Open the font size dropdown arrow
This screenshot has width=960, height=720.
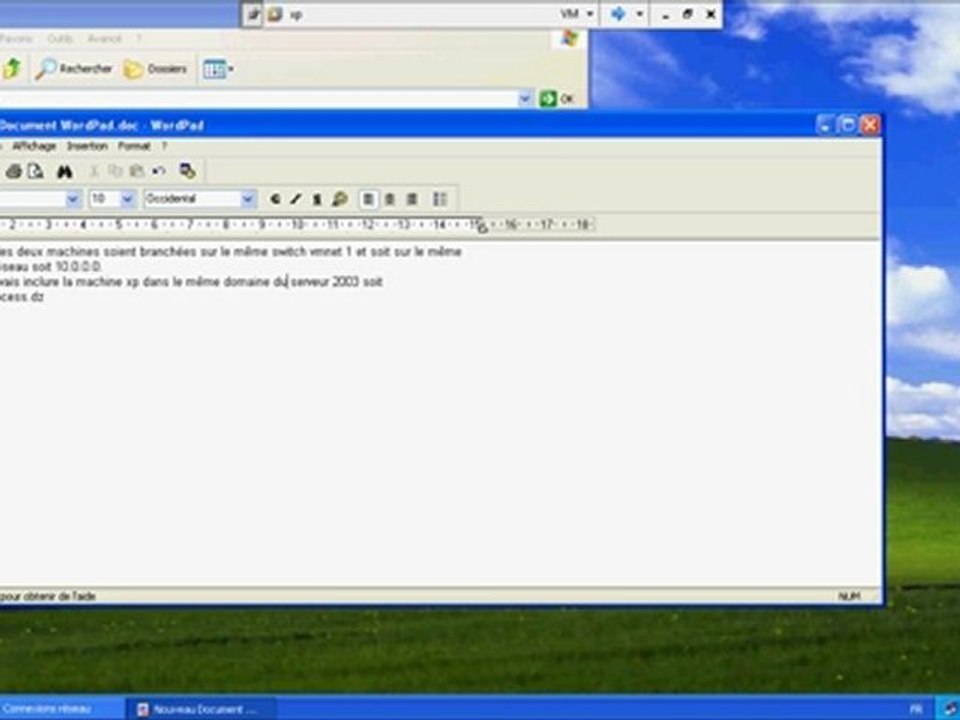point(128,199)
